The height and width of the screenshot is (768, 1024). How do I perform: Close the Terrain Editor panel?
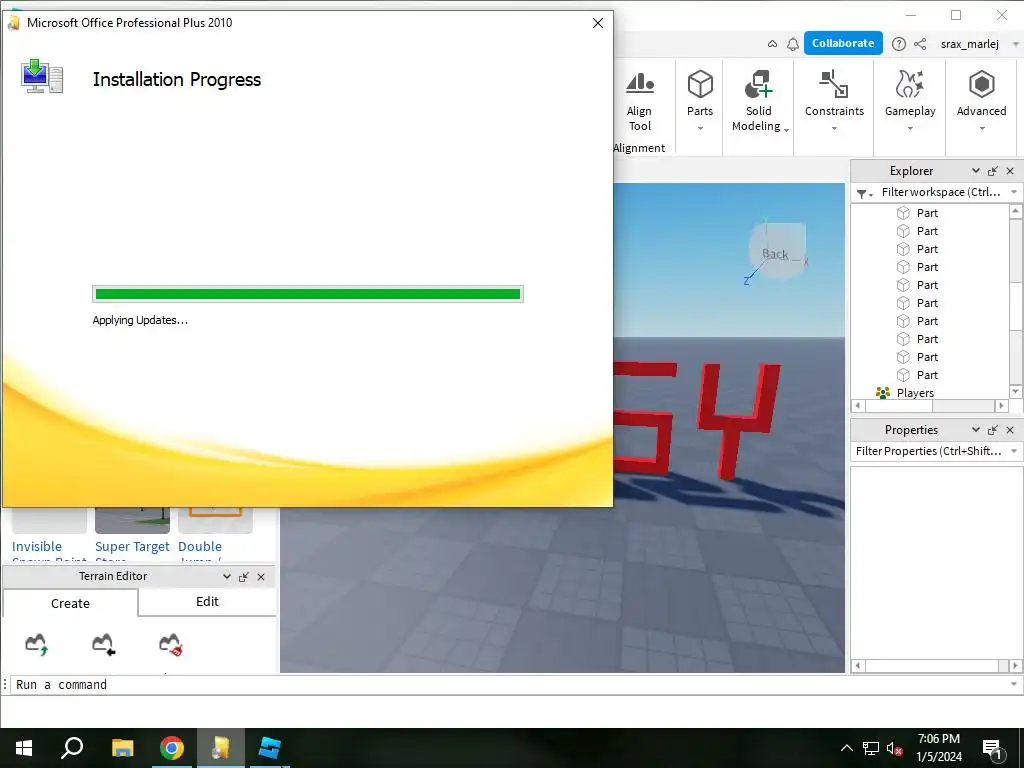[x=261, y=577]
